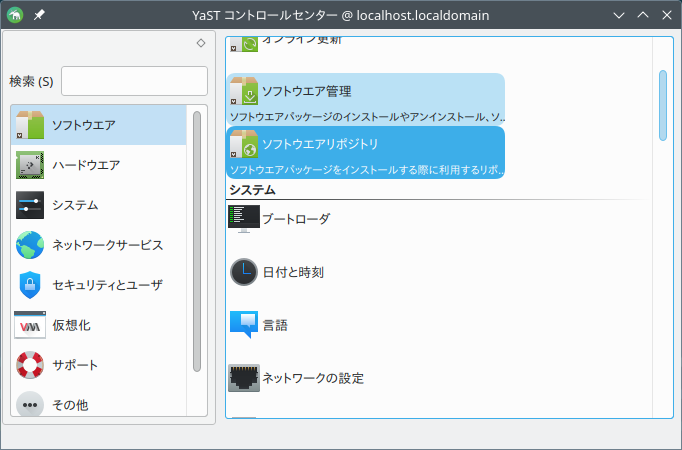Launch the オンライン更新 update icon
This screenshot has width=682, height=450.
click(244, 44)
